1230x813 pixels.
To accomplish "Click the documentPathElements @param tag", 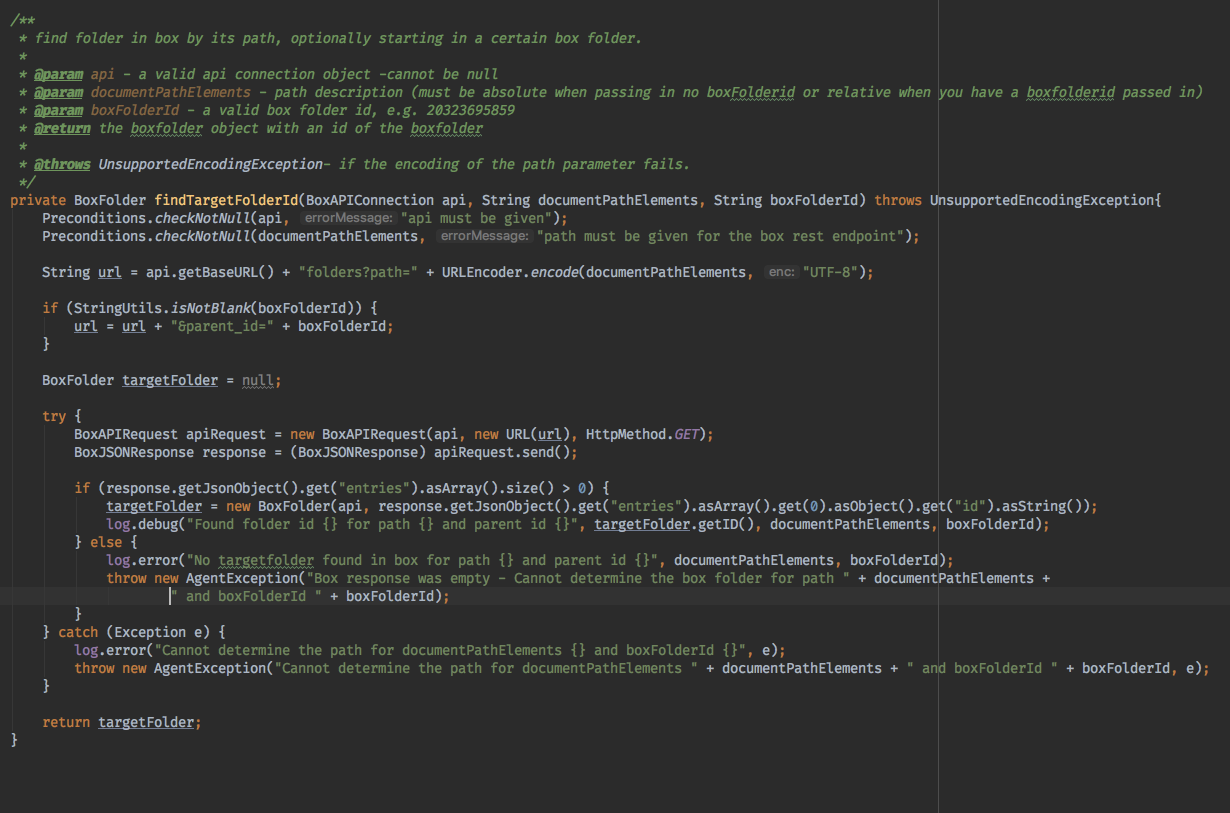I will [58, 91].
